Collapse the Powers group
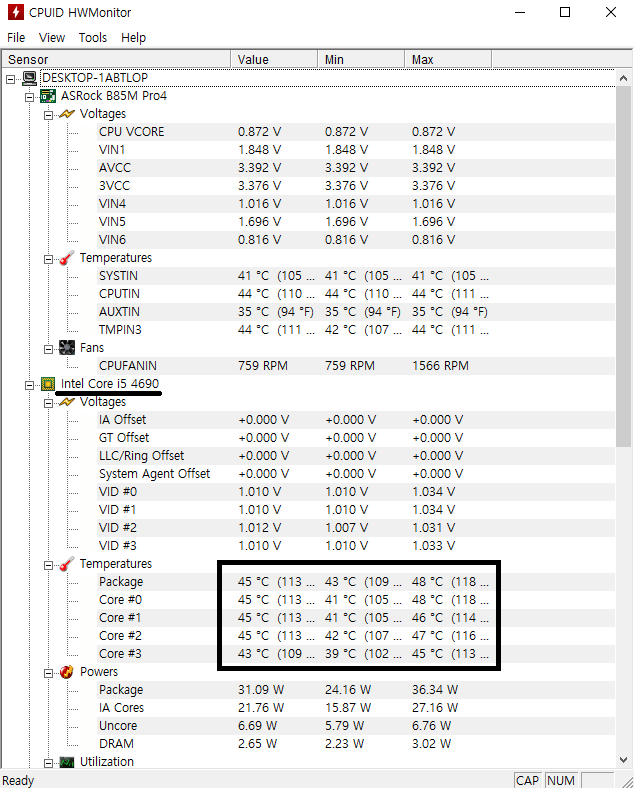Image resolution: width=634 pixels, height=788 pixels. (x=48, y=673)
